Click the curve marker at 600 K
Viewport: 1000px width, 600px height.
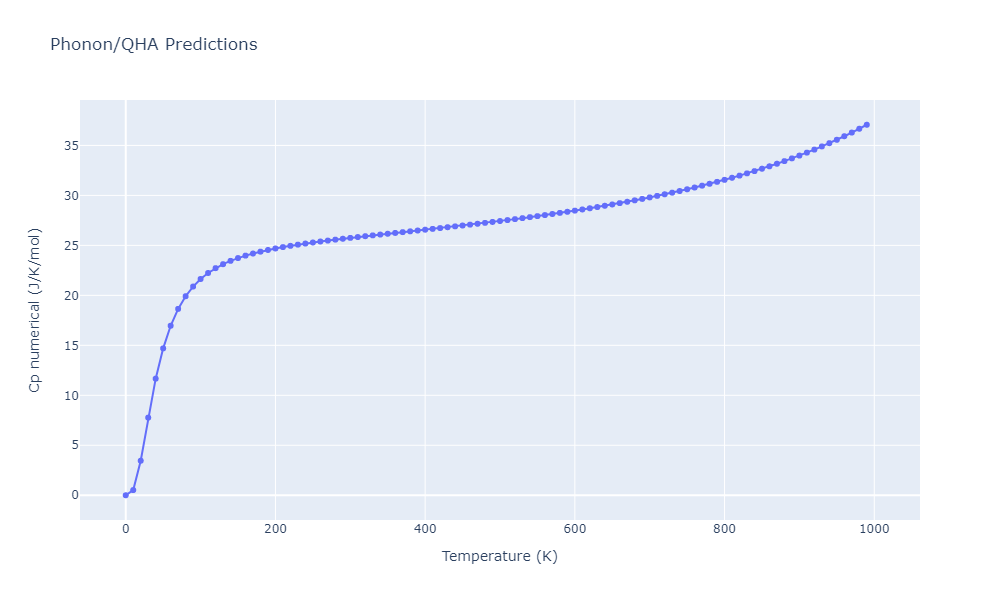[575, 210]
